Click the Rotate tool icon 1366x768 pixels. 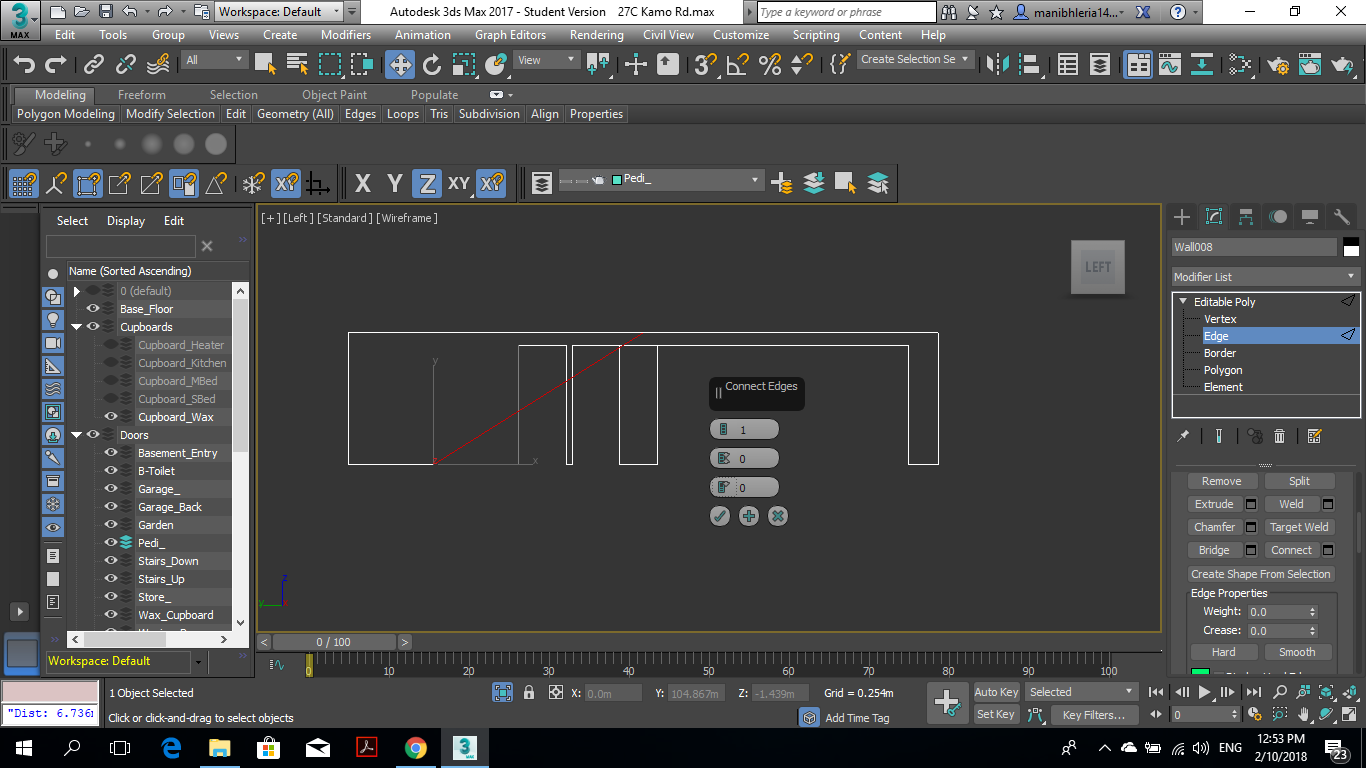pyautogui.click(x=432, y=65)
